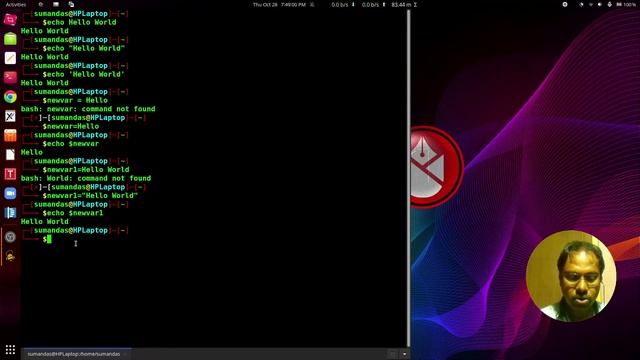The width and height of the screenshot is (640, 360).
Task: Launch the screenshot tool from the dock
Action: pos(10,19)
